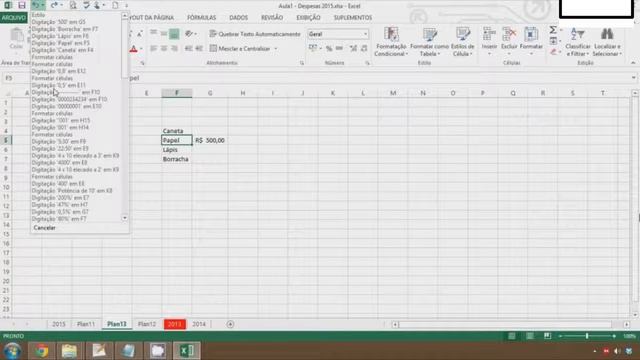Click the AutoSum sigma icon
The height and width of the screenshot is (360, 640).
pos(553,30)
